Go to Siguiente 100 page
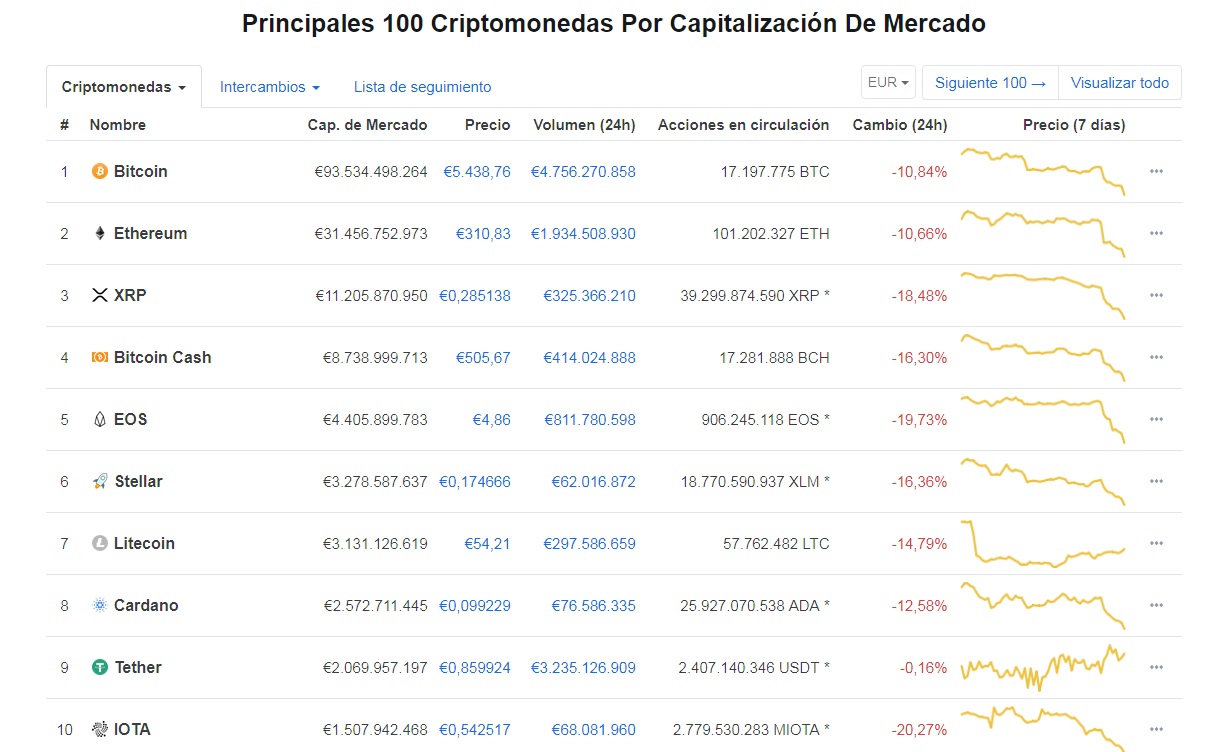This screenshot has width=1224, height=752. click(990, 83)
